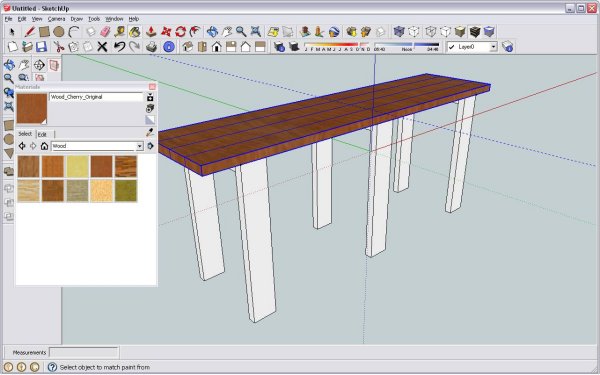The image size is (600, 375).
Task: Close the Materials panel
Action: (x=152, y=87)
